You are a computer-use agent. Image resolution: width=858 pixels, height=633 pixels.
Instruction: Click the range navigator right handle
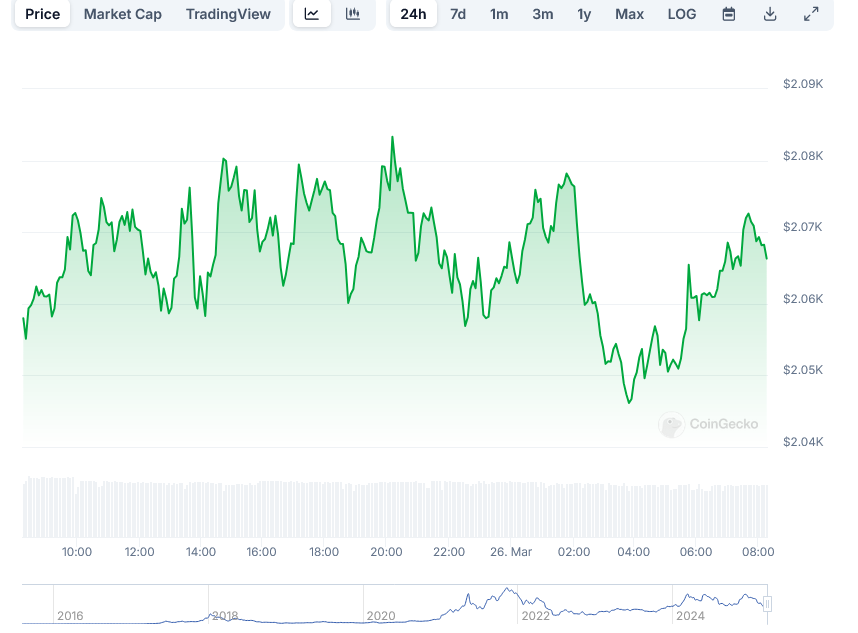click(767, 603)
